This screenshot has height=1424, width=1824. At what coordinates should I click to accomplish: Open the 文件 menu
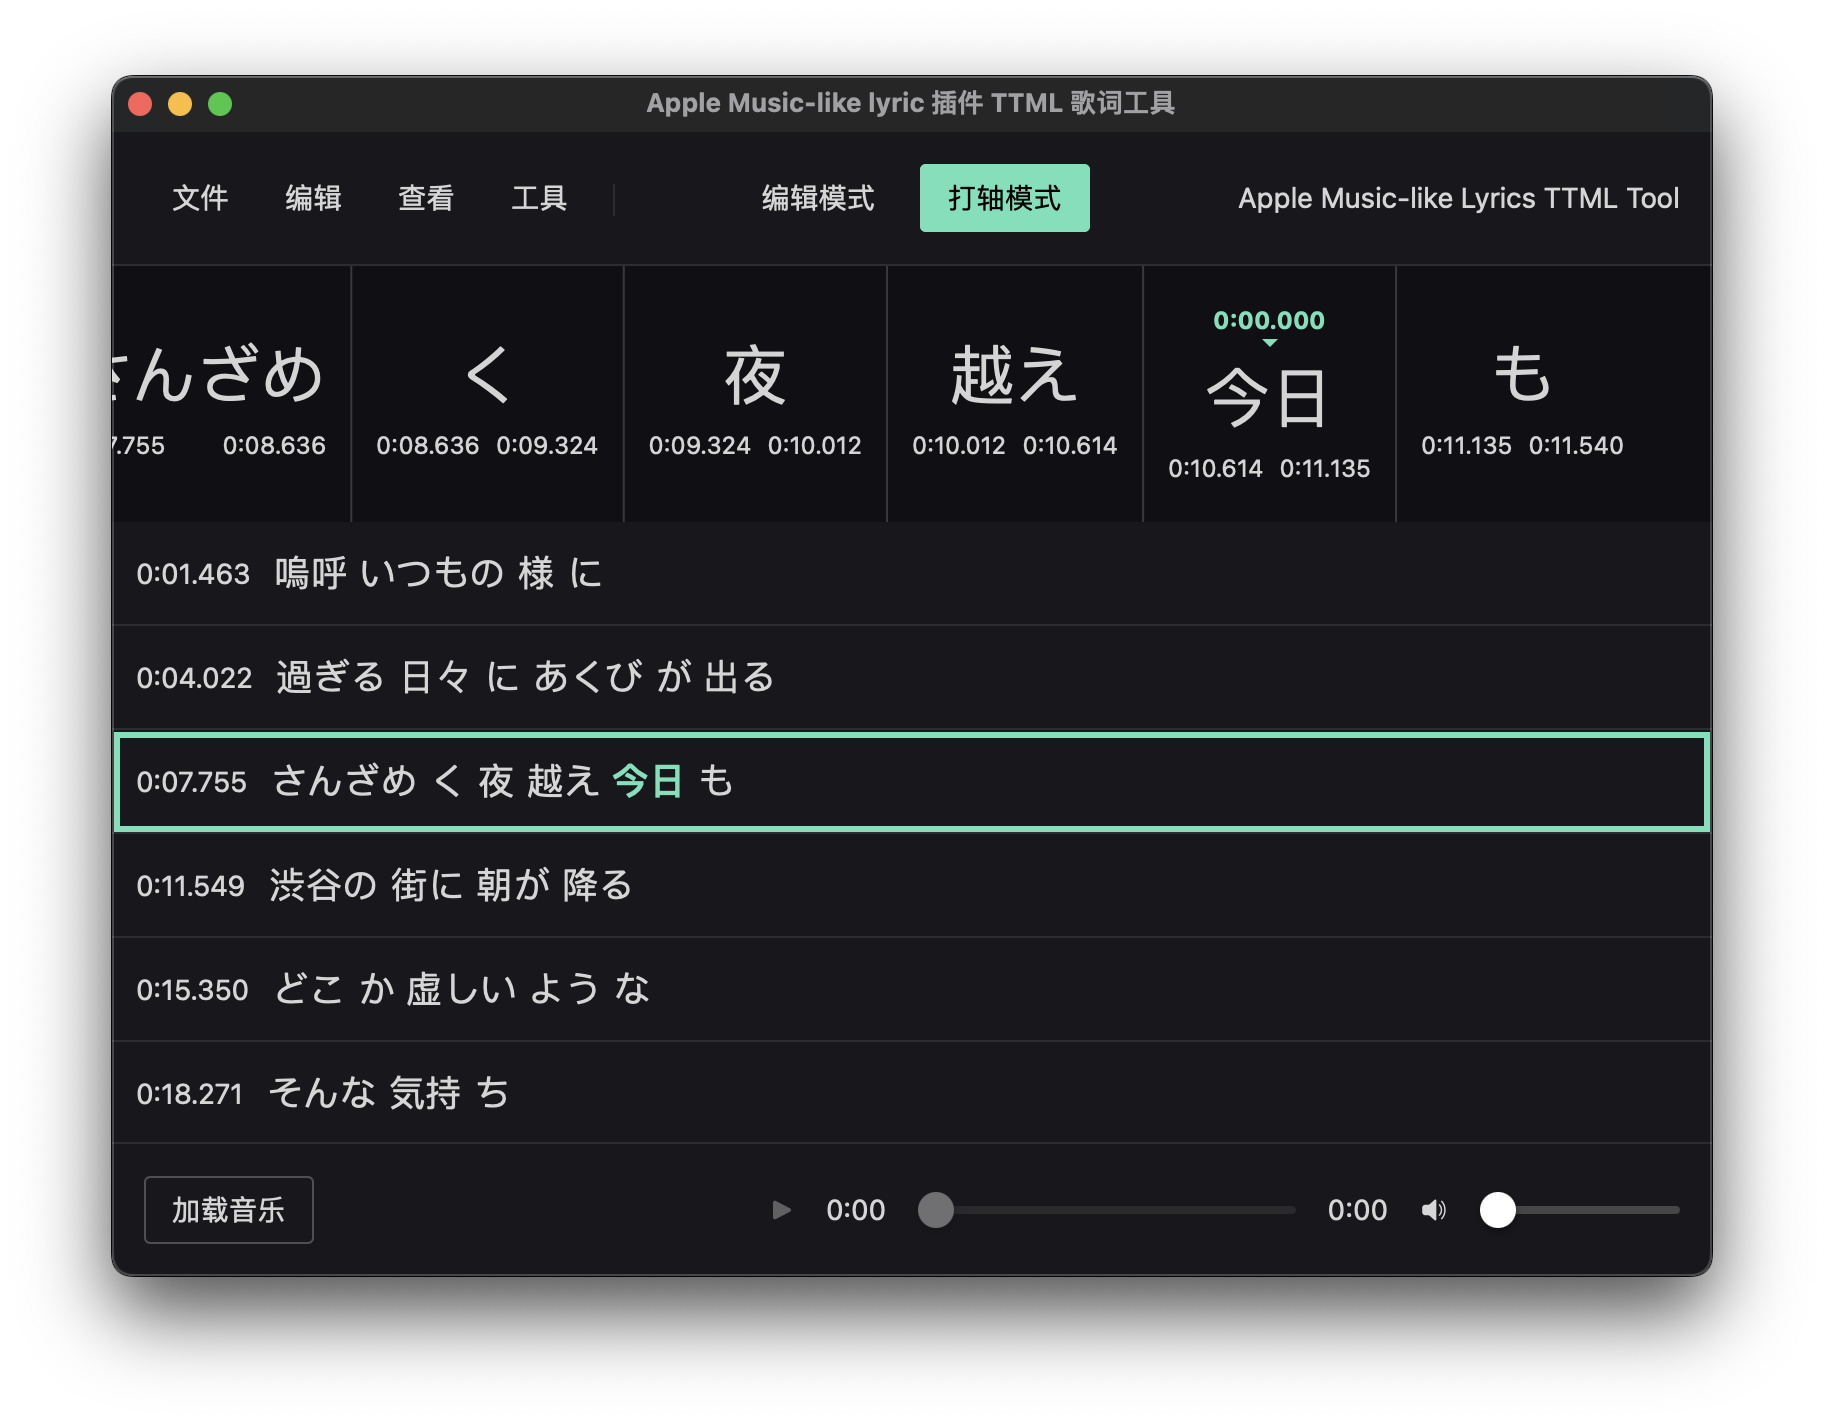click(x=202, y=197)
